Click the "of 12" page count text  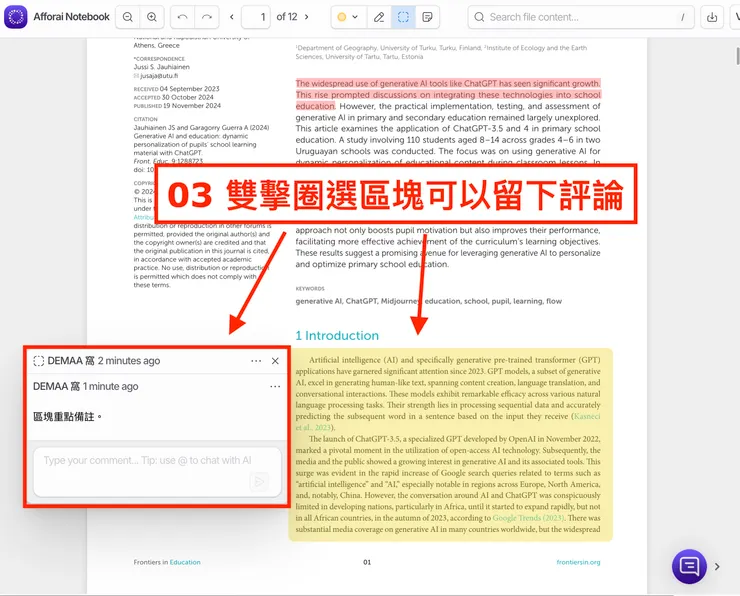(x=287, y=17)
